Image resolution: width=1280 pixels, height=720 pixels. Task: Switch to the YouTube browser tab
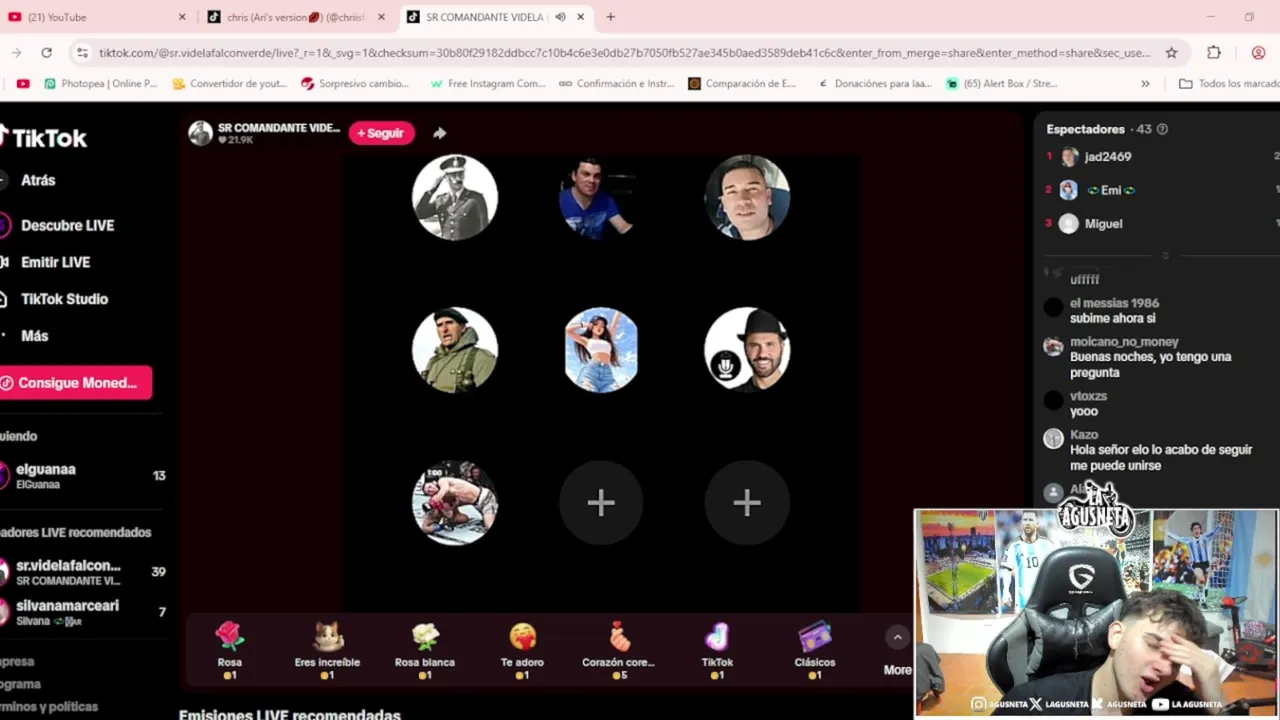pyautogui.click(x=97, y=17)
